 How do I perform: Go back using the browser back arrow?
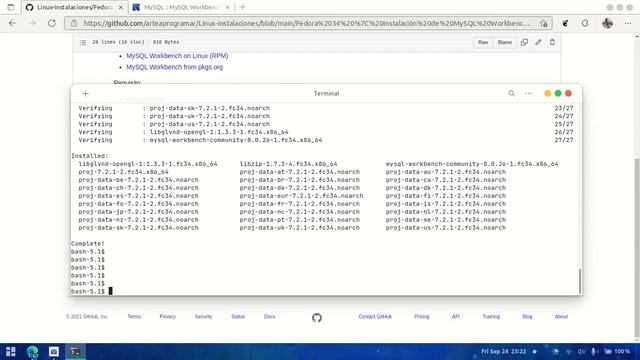tap(12, 23)
